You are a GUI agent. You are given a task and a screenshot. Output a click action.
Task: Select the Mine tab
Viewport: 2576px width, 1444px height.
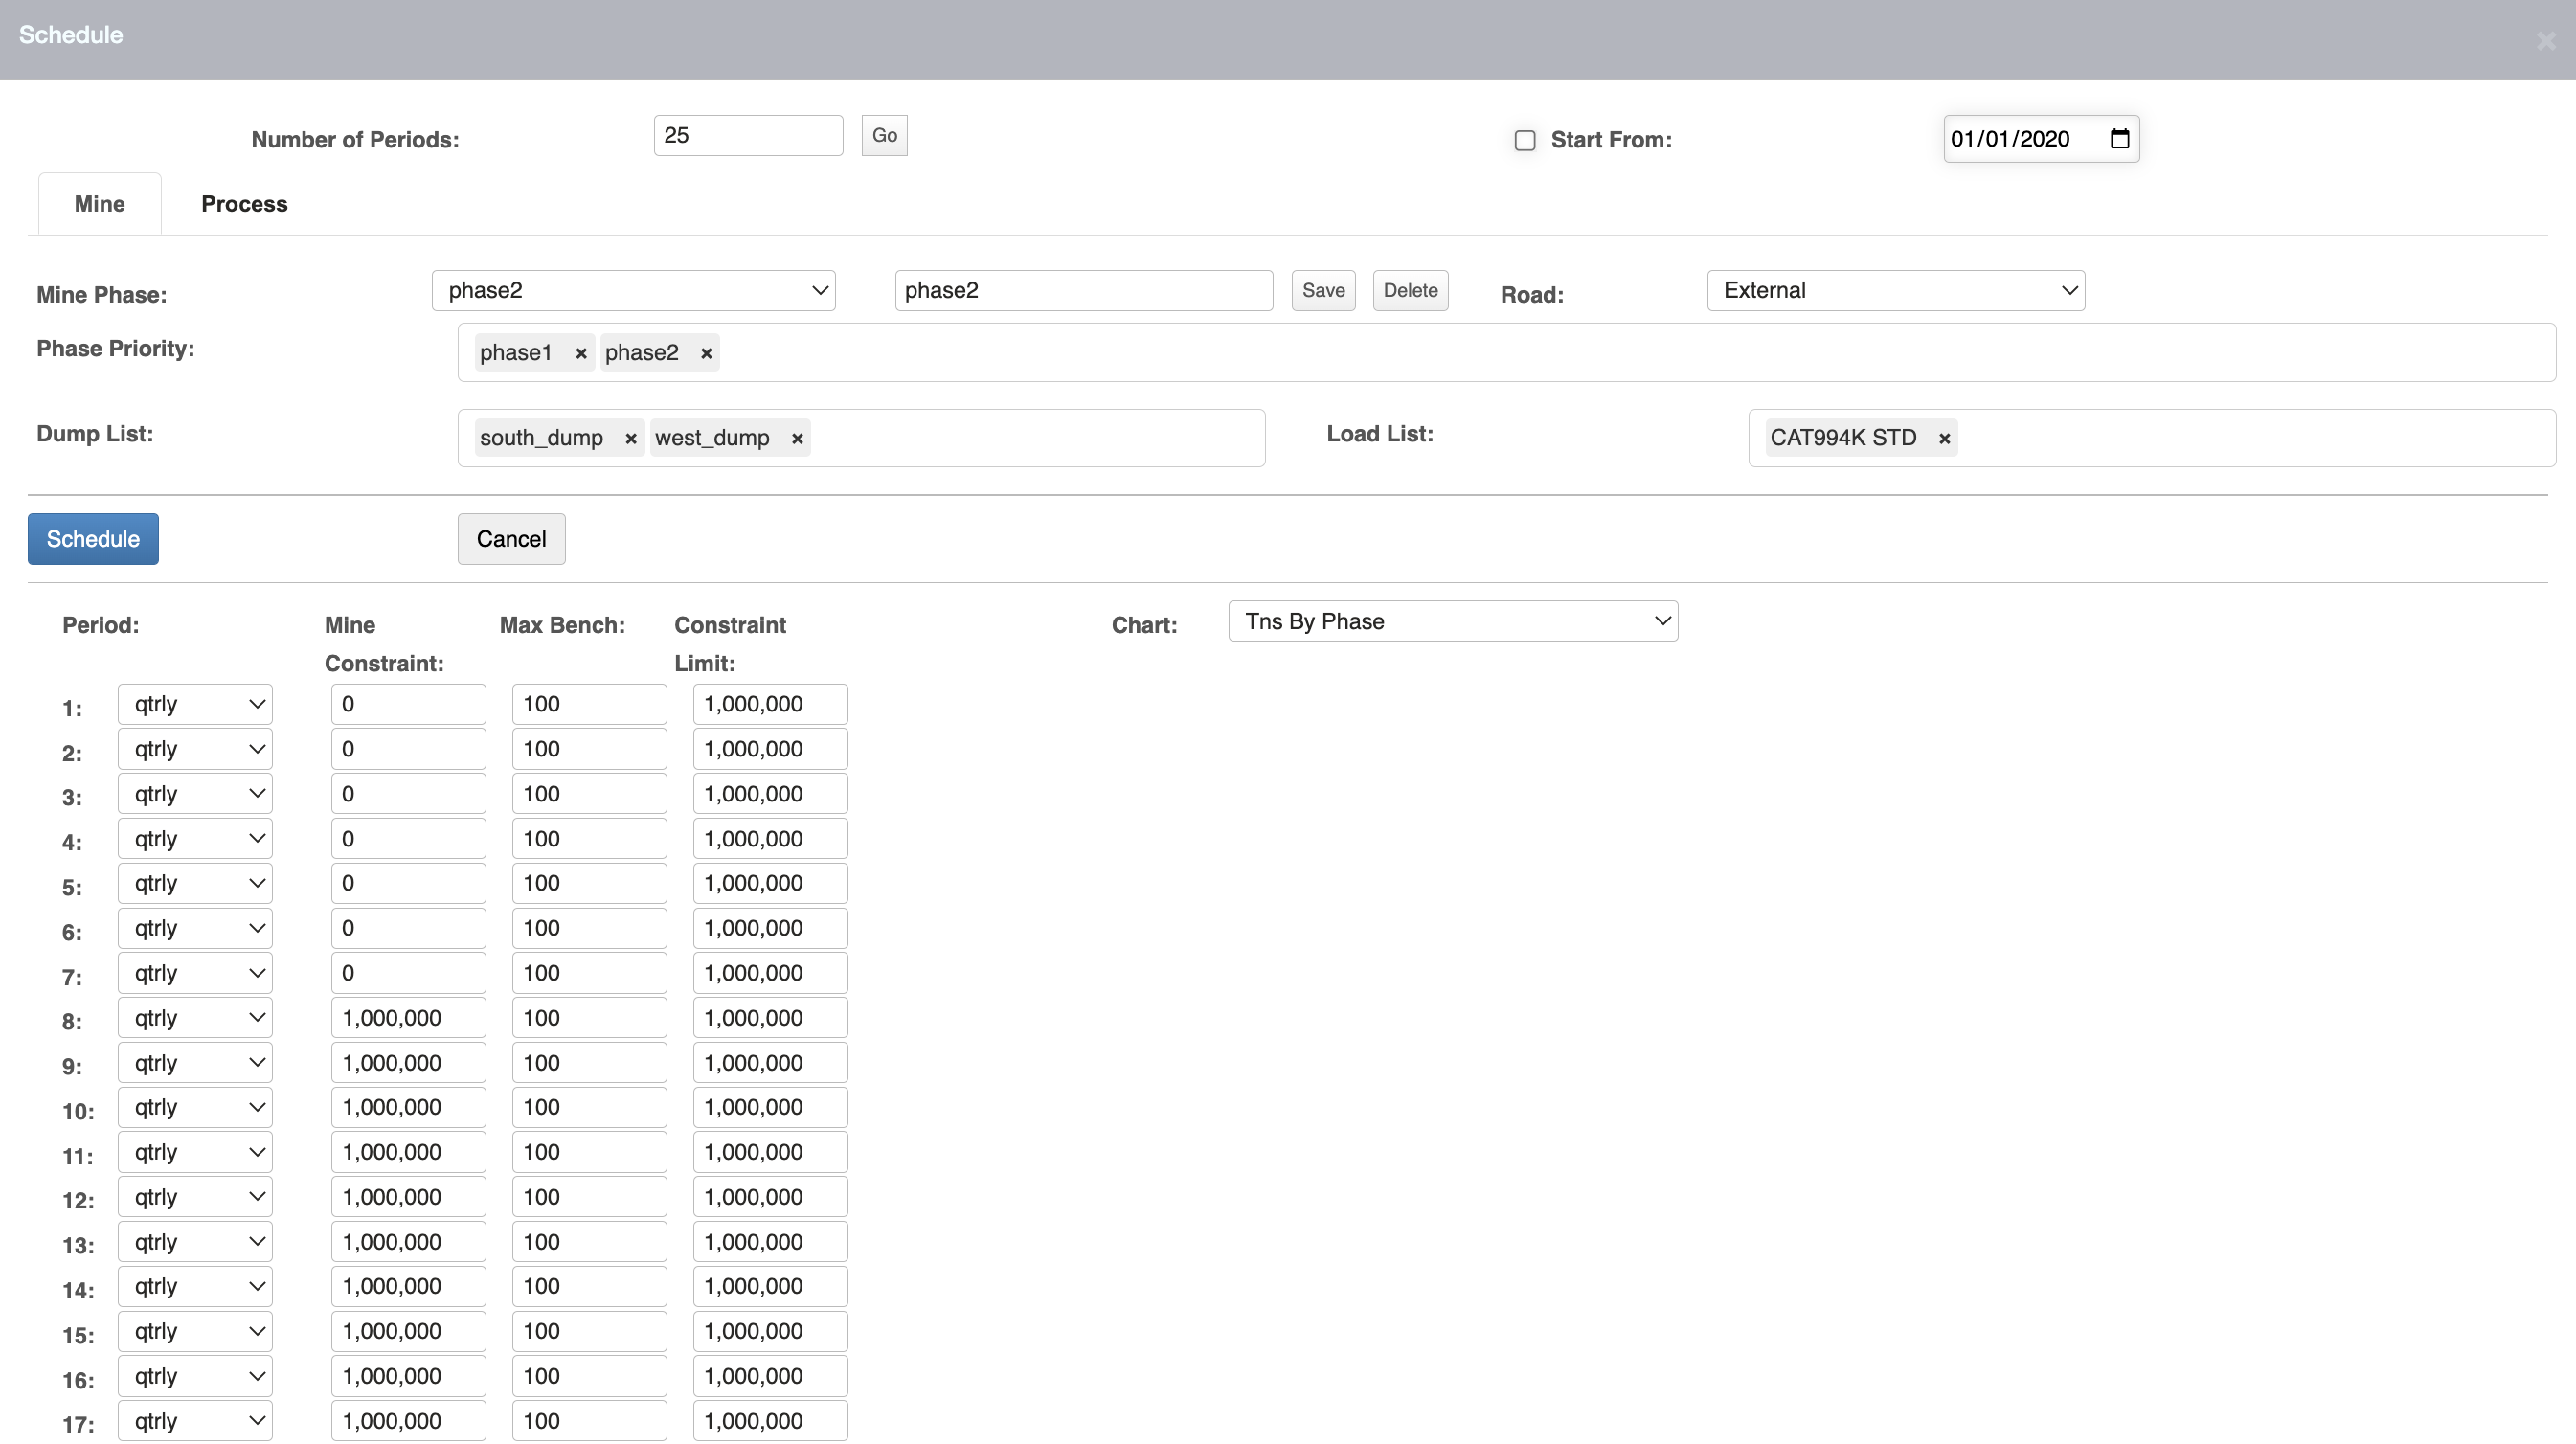pyautogui.click(x=99, y=204)
